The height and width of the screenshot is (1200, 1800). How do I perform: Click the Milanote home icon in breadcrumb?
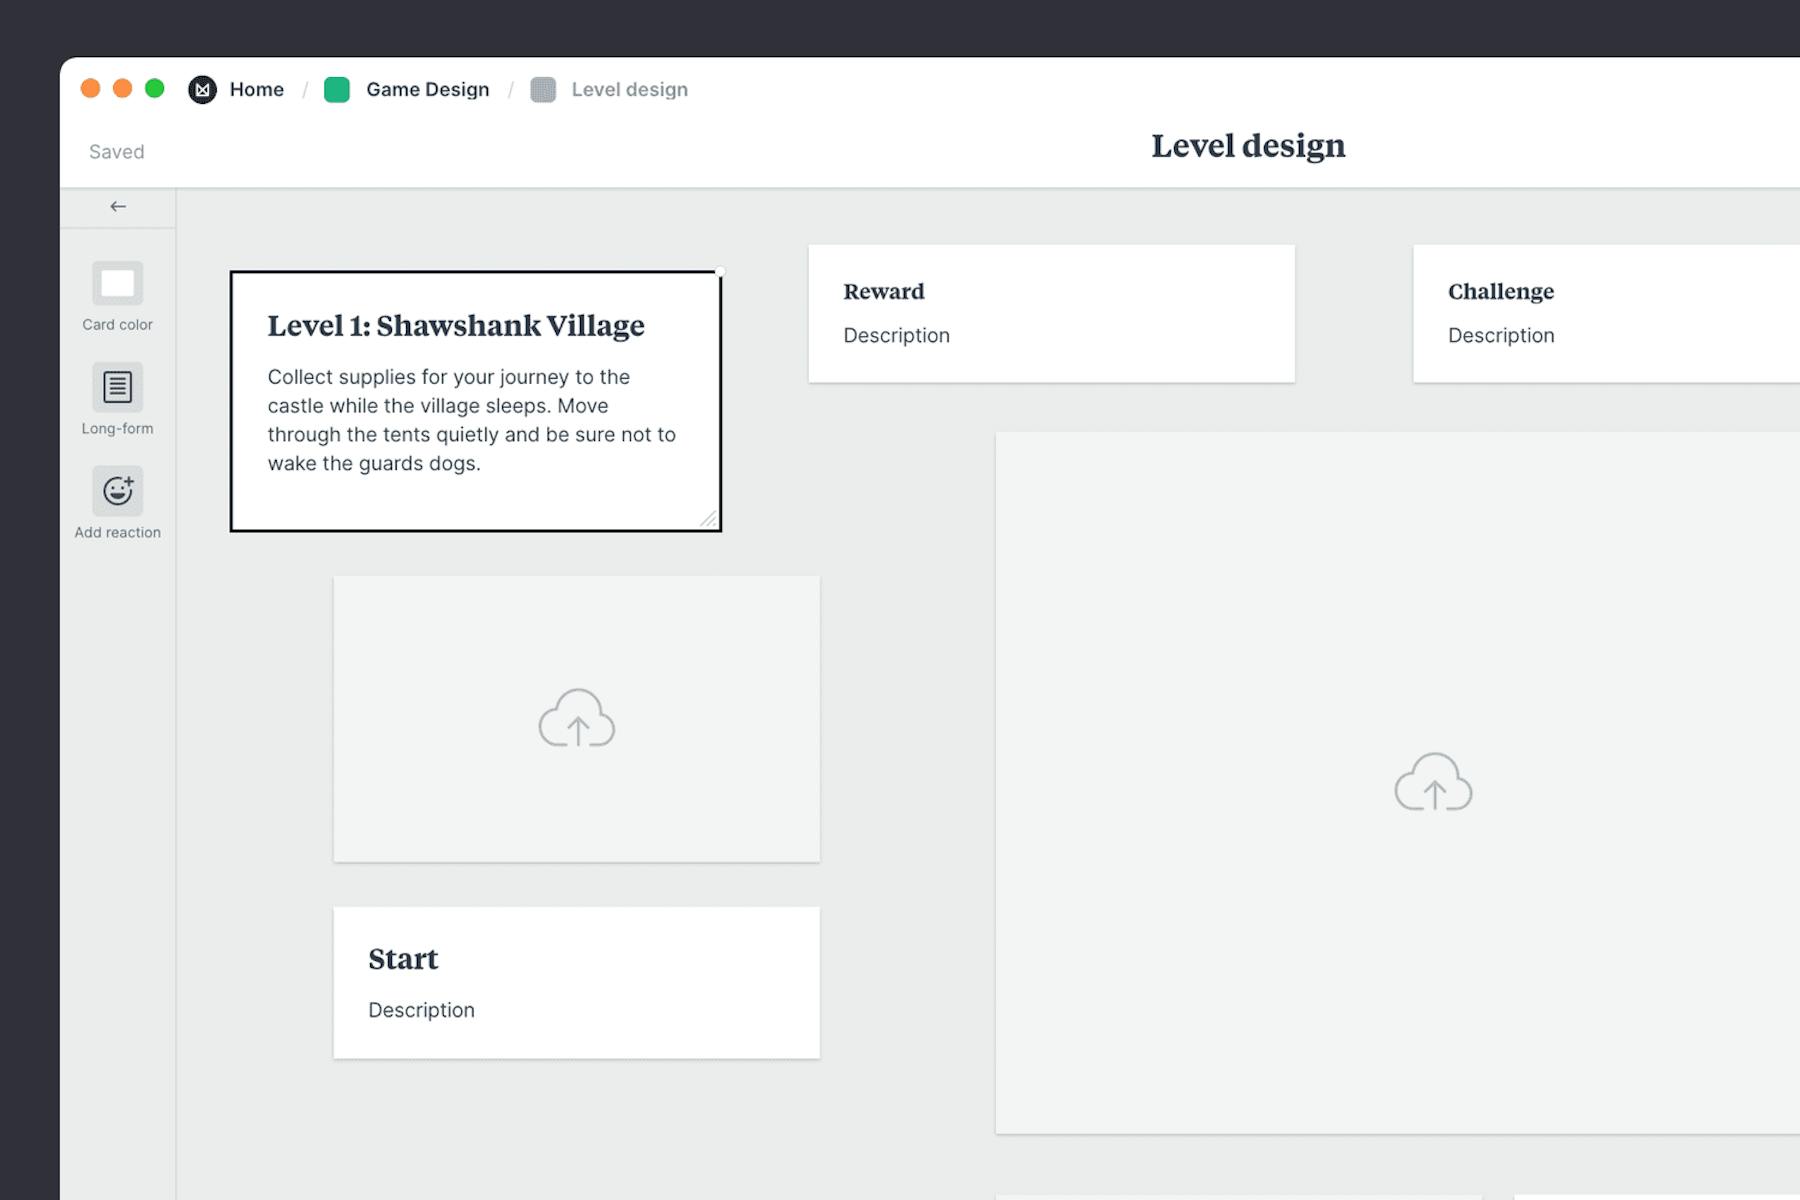(203, 89)
